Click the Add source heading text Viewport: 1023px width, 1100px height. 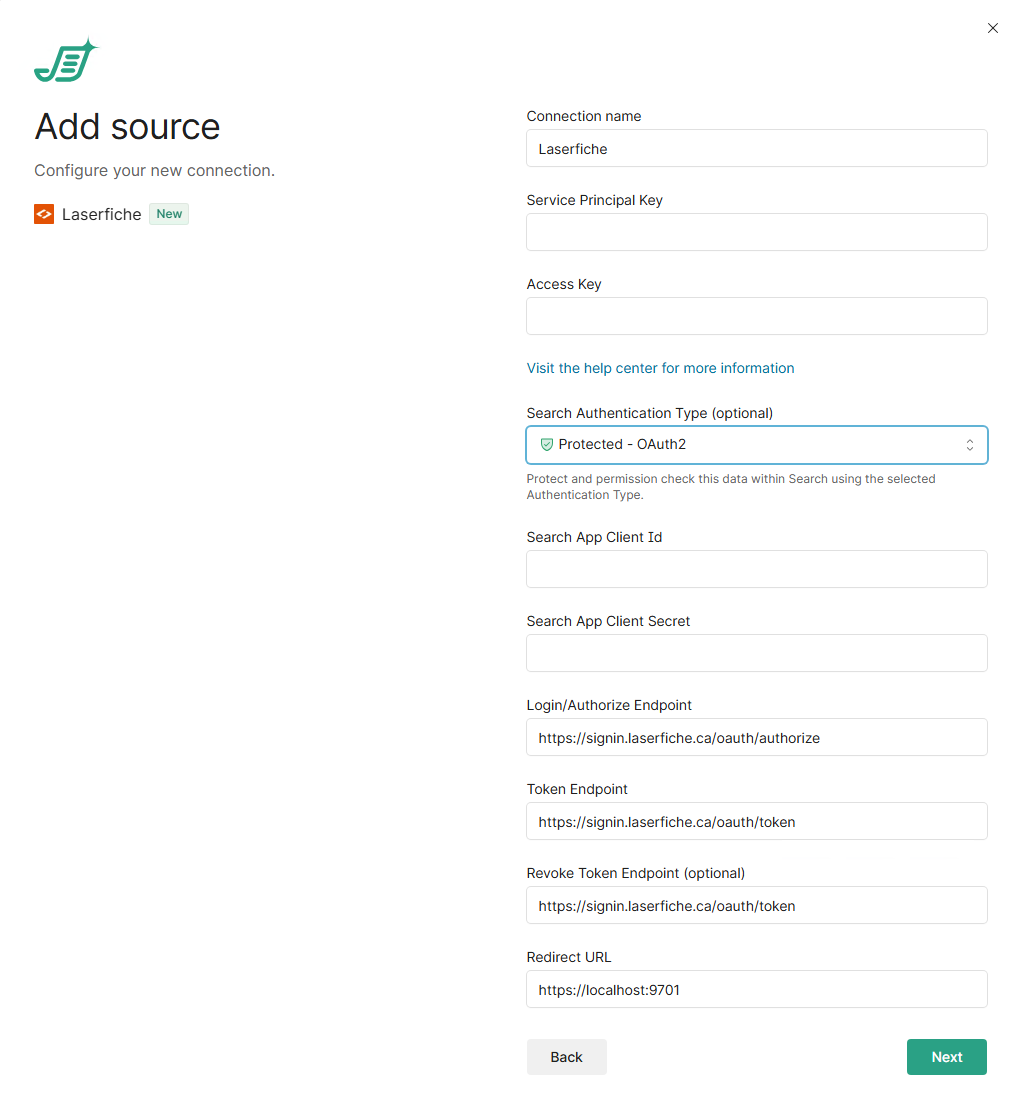coord(127,127)
